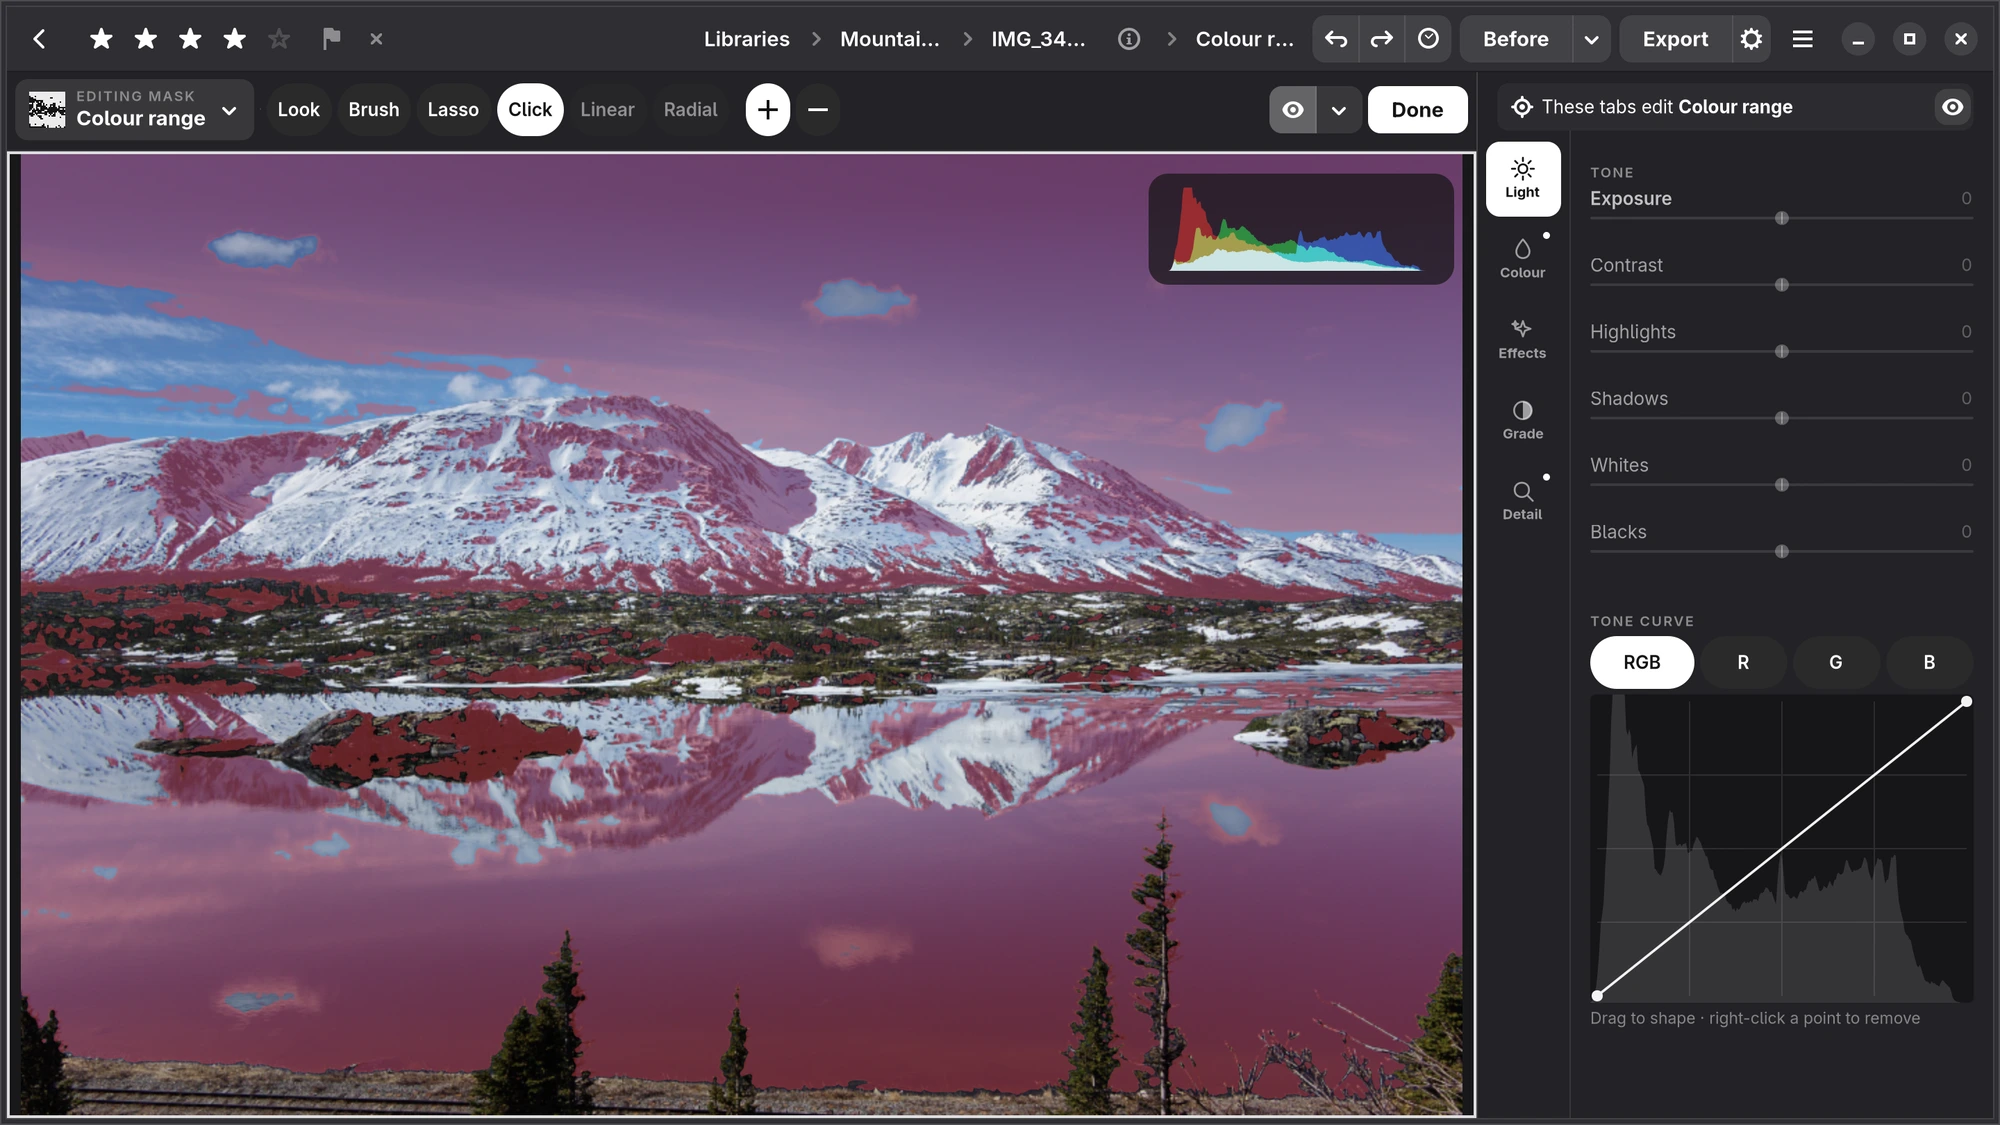
Task: Set rating to four stars
Action: [x=235, y=39]
